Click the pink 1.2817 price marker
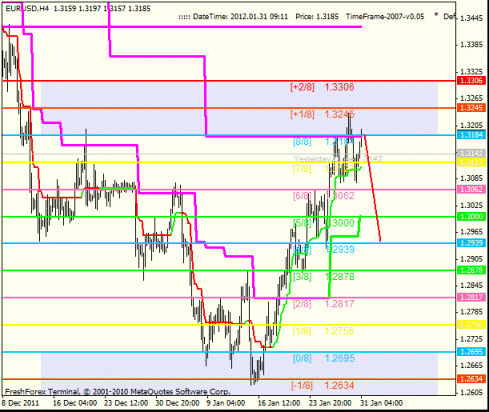 [471, 297]
